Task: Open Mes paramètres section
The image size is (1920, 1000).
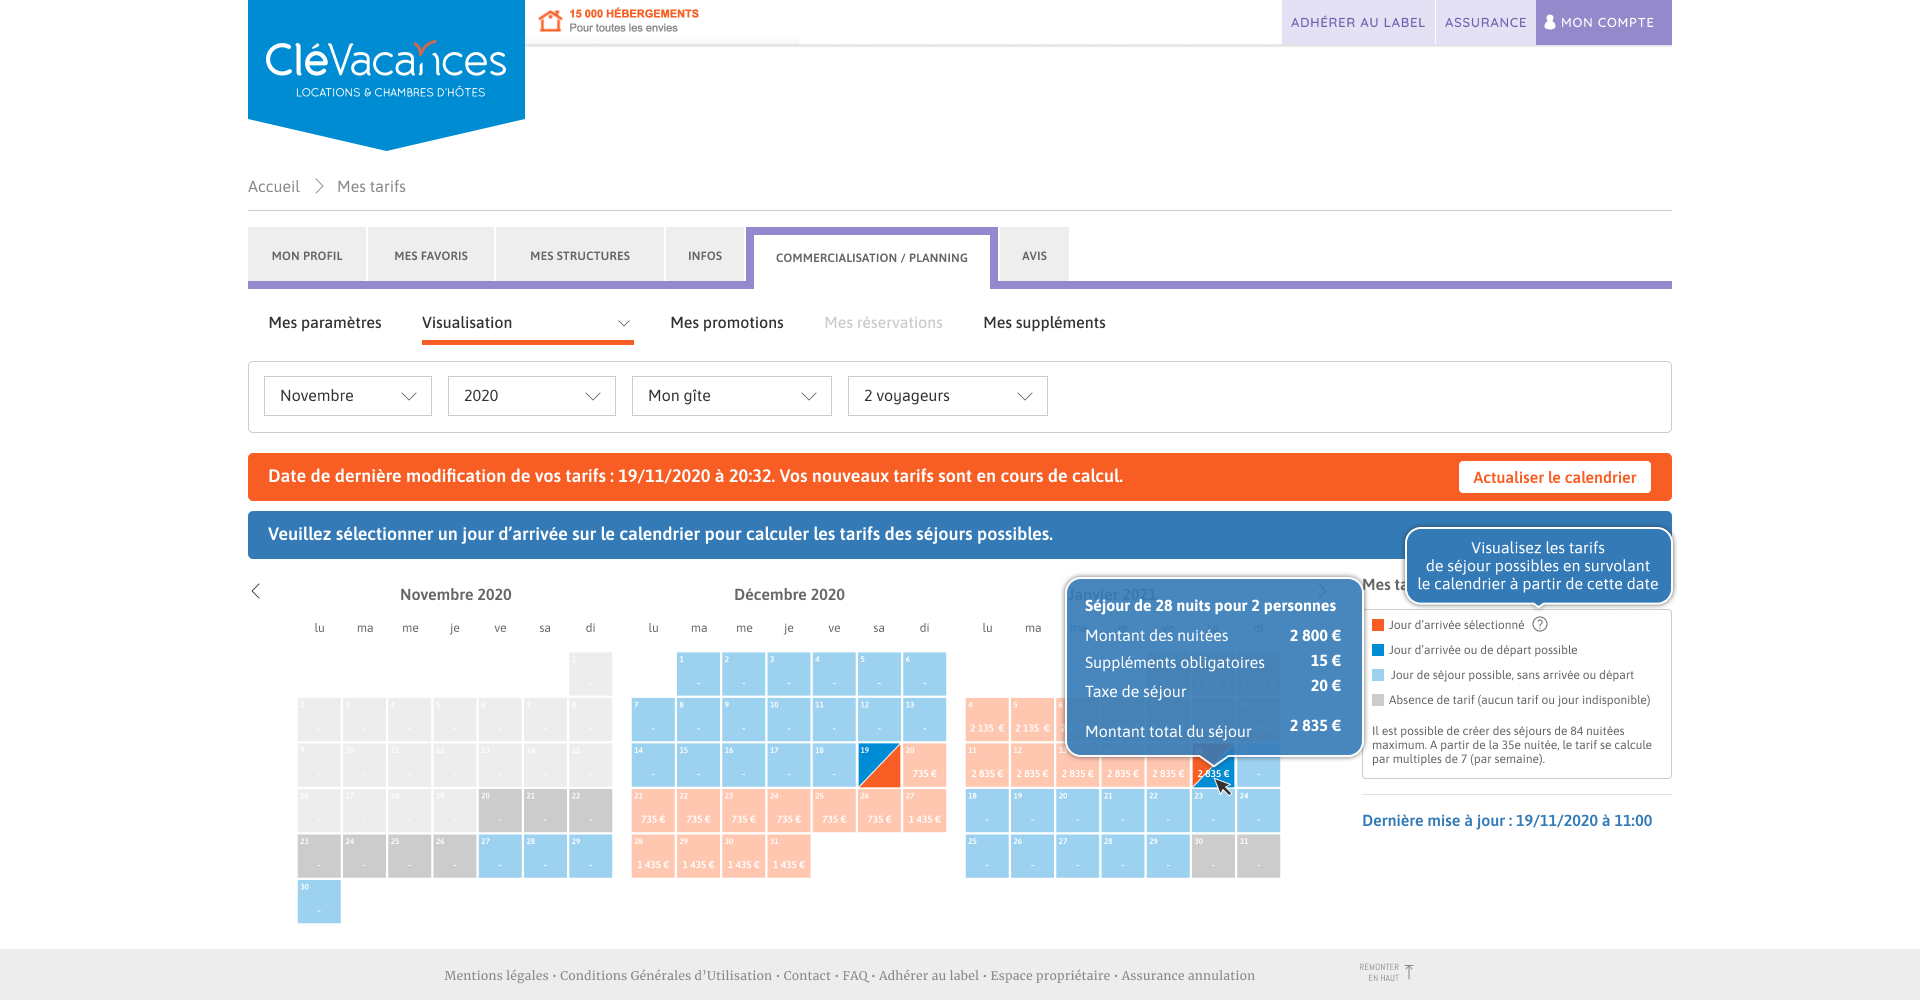Action: (x=325, y=322)
